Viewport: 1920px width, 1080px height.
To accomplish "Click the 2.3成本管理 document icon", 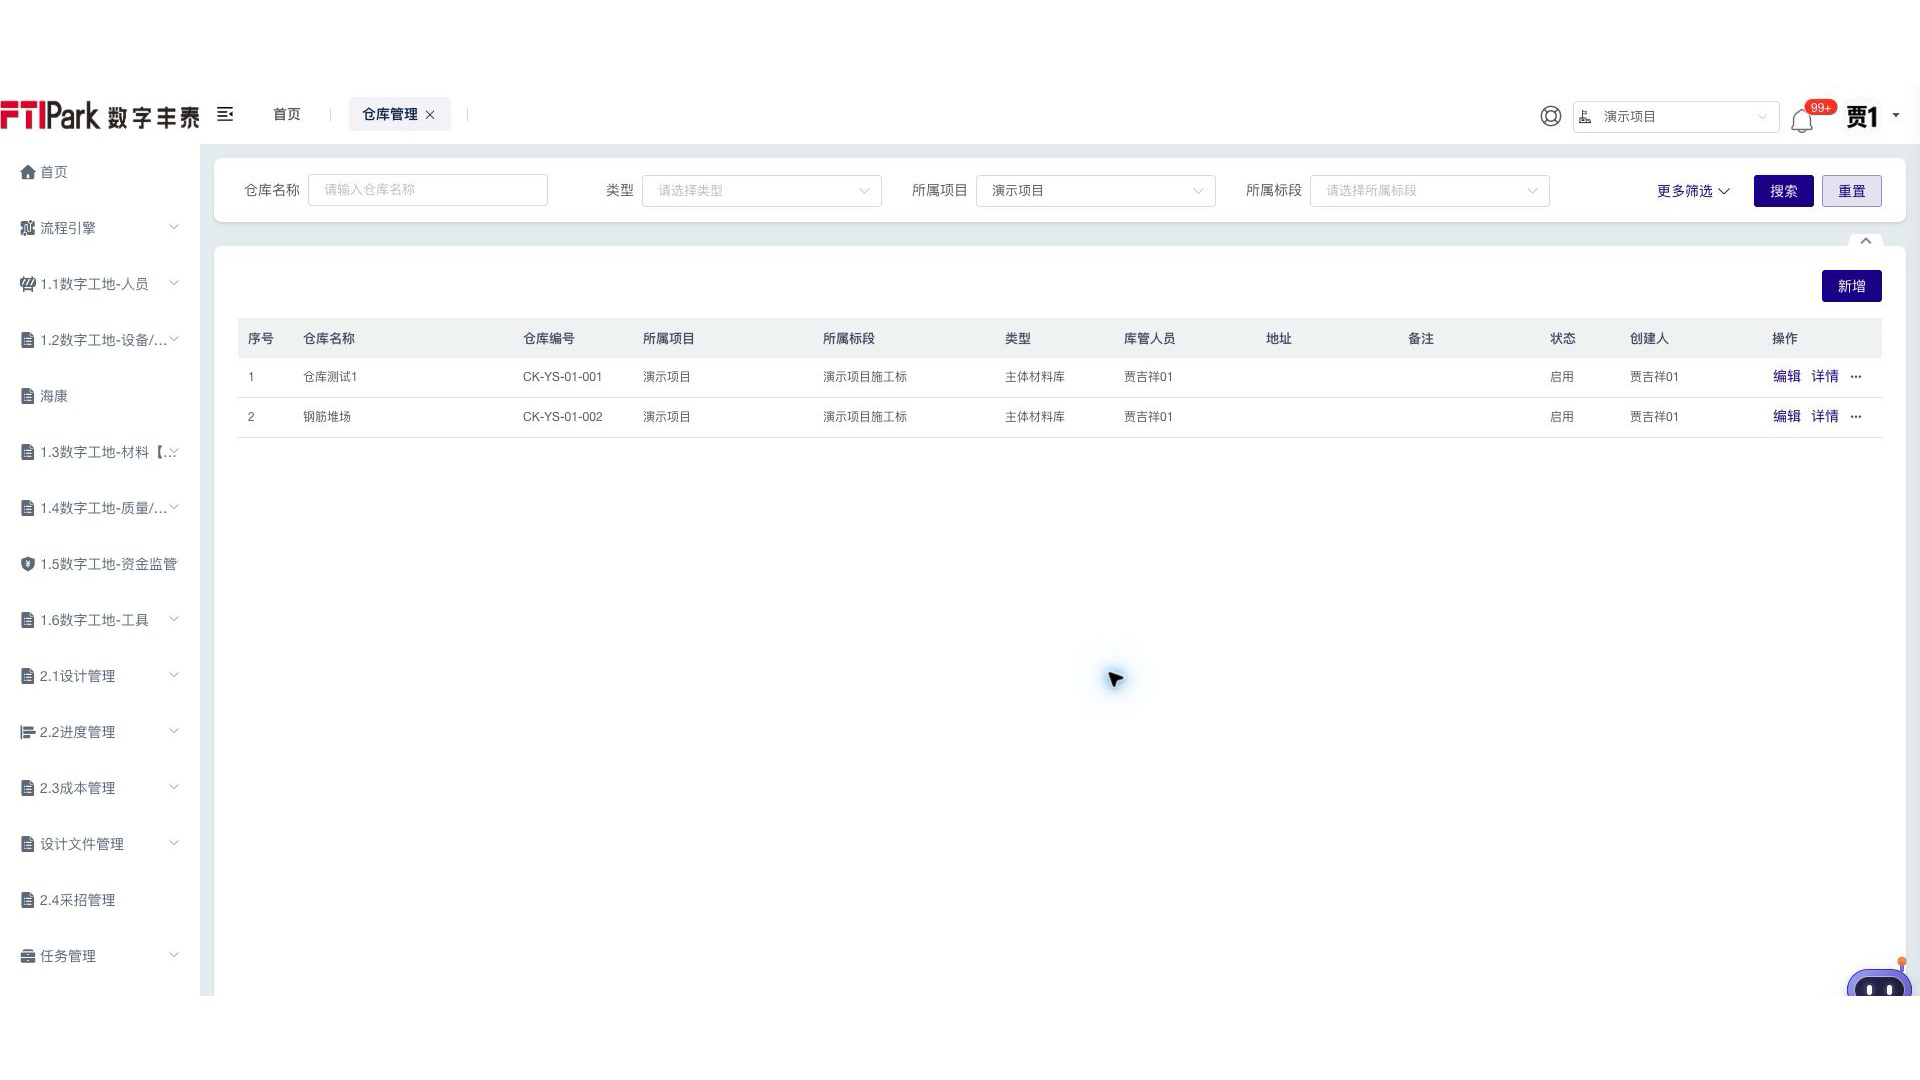I will point(28,788).
